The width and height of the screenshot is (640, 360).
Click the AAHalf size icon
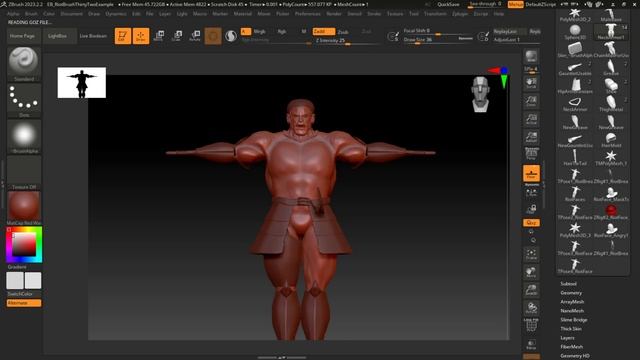pos(531,137)
